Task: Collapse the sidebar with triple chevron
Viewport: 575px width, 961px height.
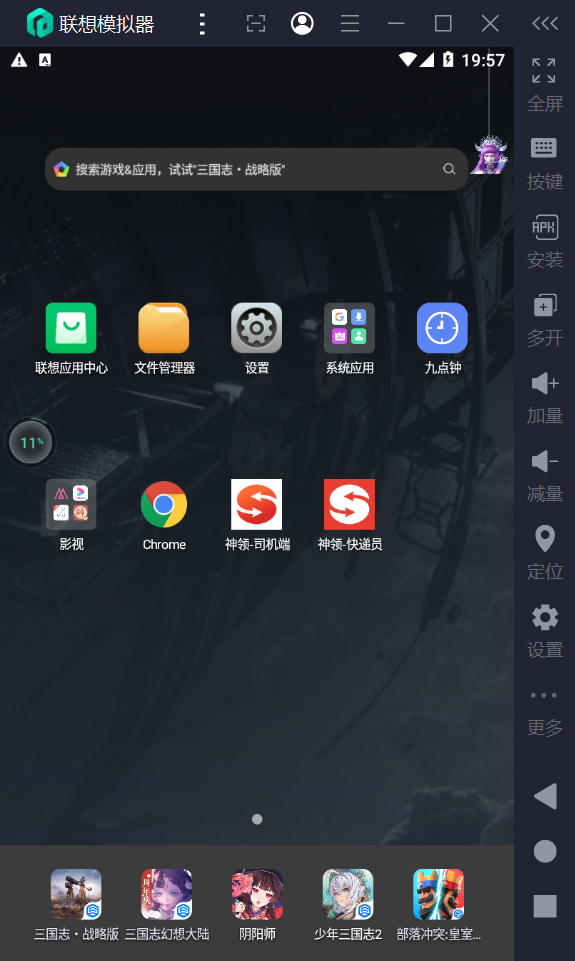Action: tap(545, 23)
